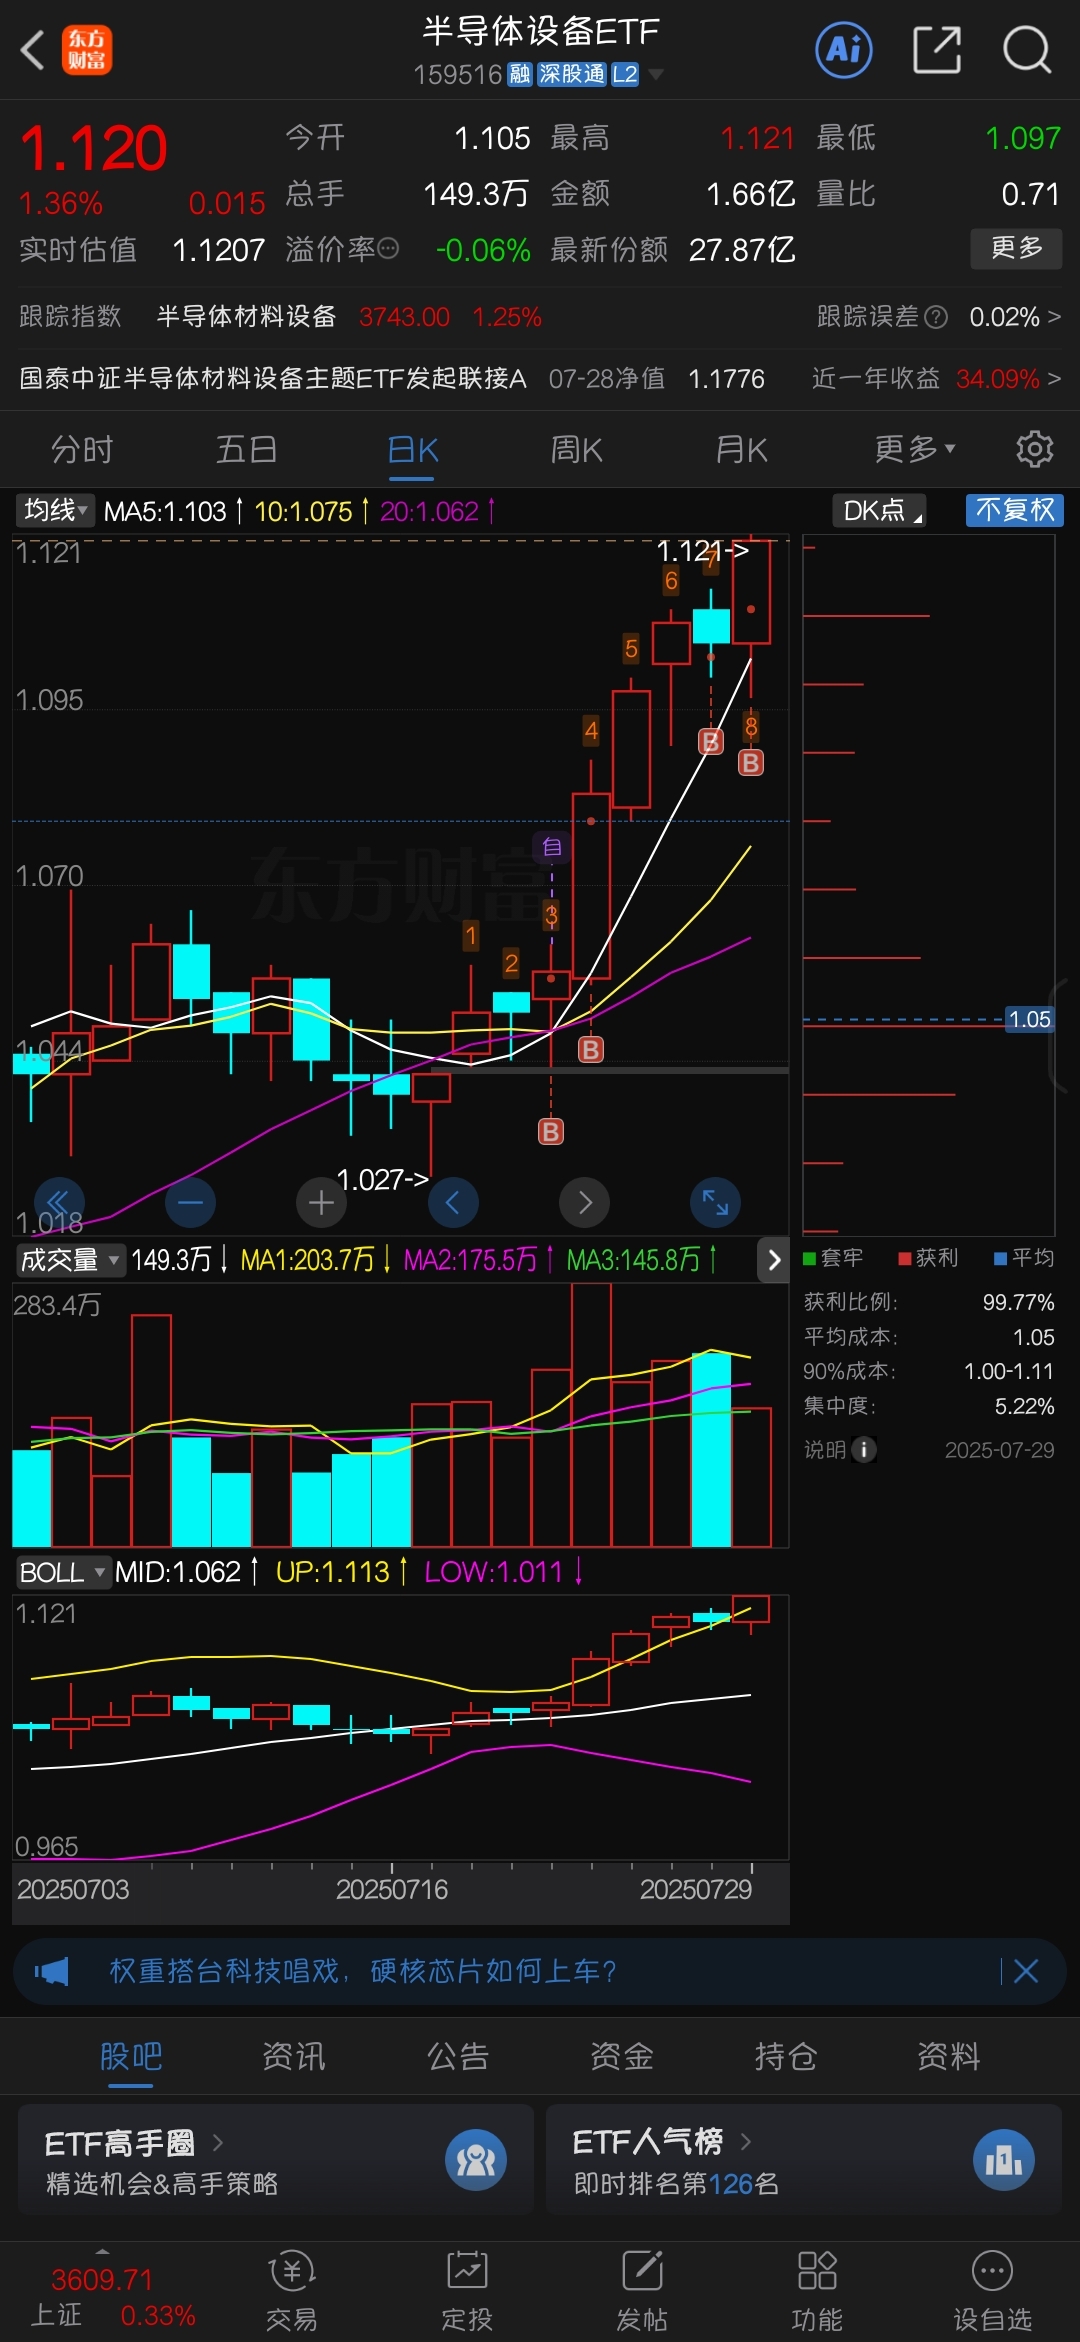This screenshot has width=1080, height=2342.
Task: Open 均线 indicator dropdown
Action: point(55,510)
